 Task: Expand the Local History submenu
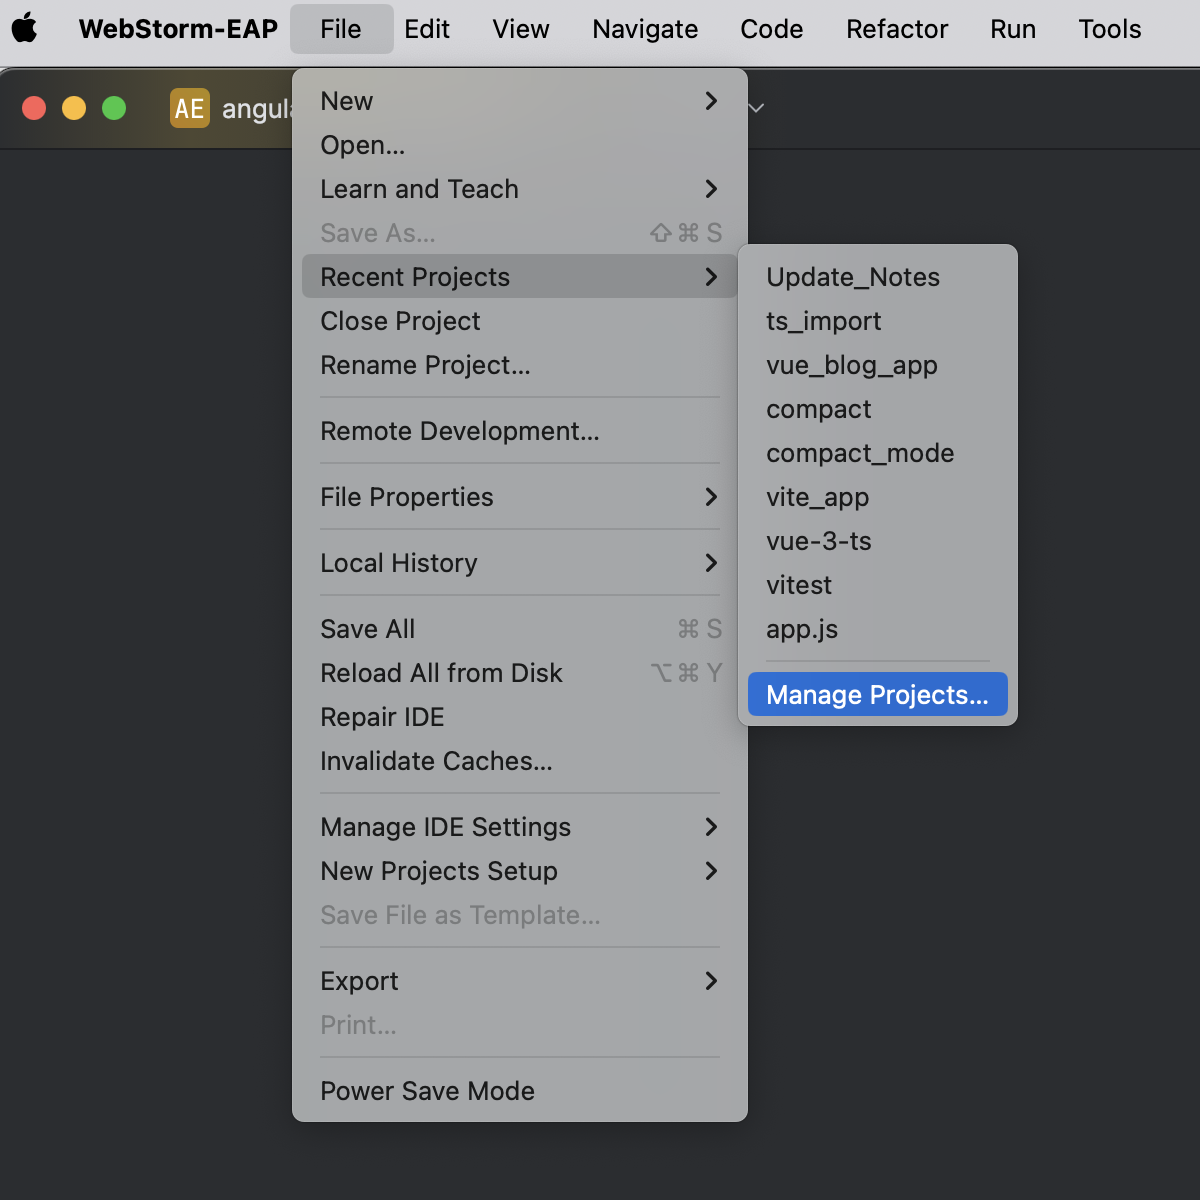click(711, 563)
